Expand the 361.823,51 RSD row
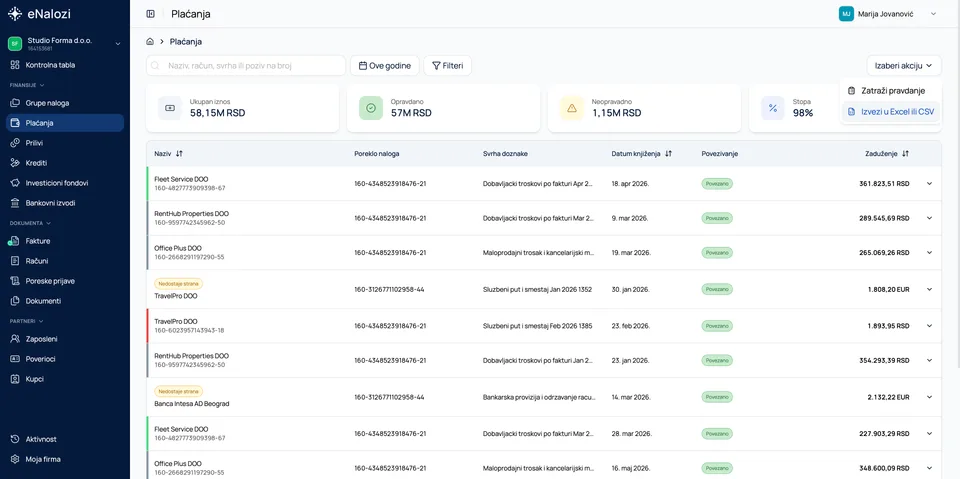The image size is (960, 479). (929, 183)
